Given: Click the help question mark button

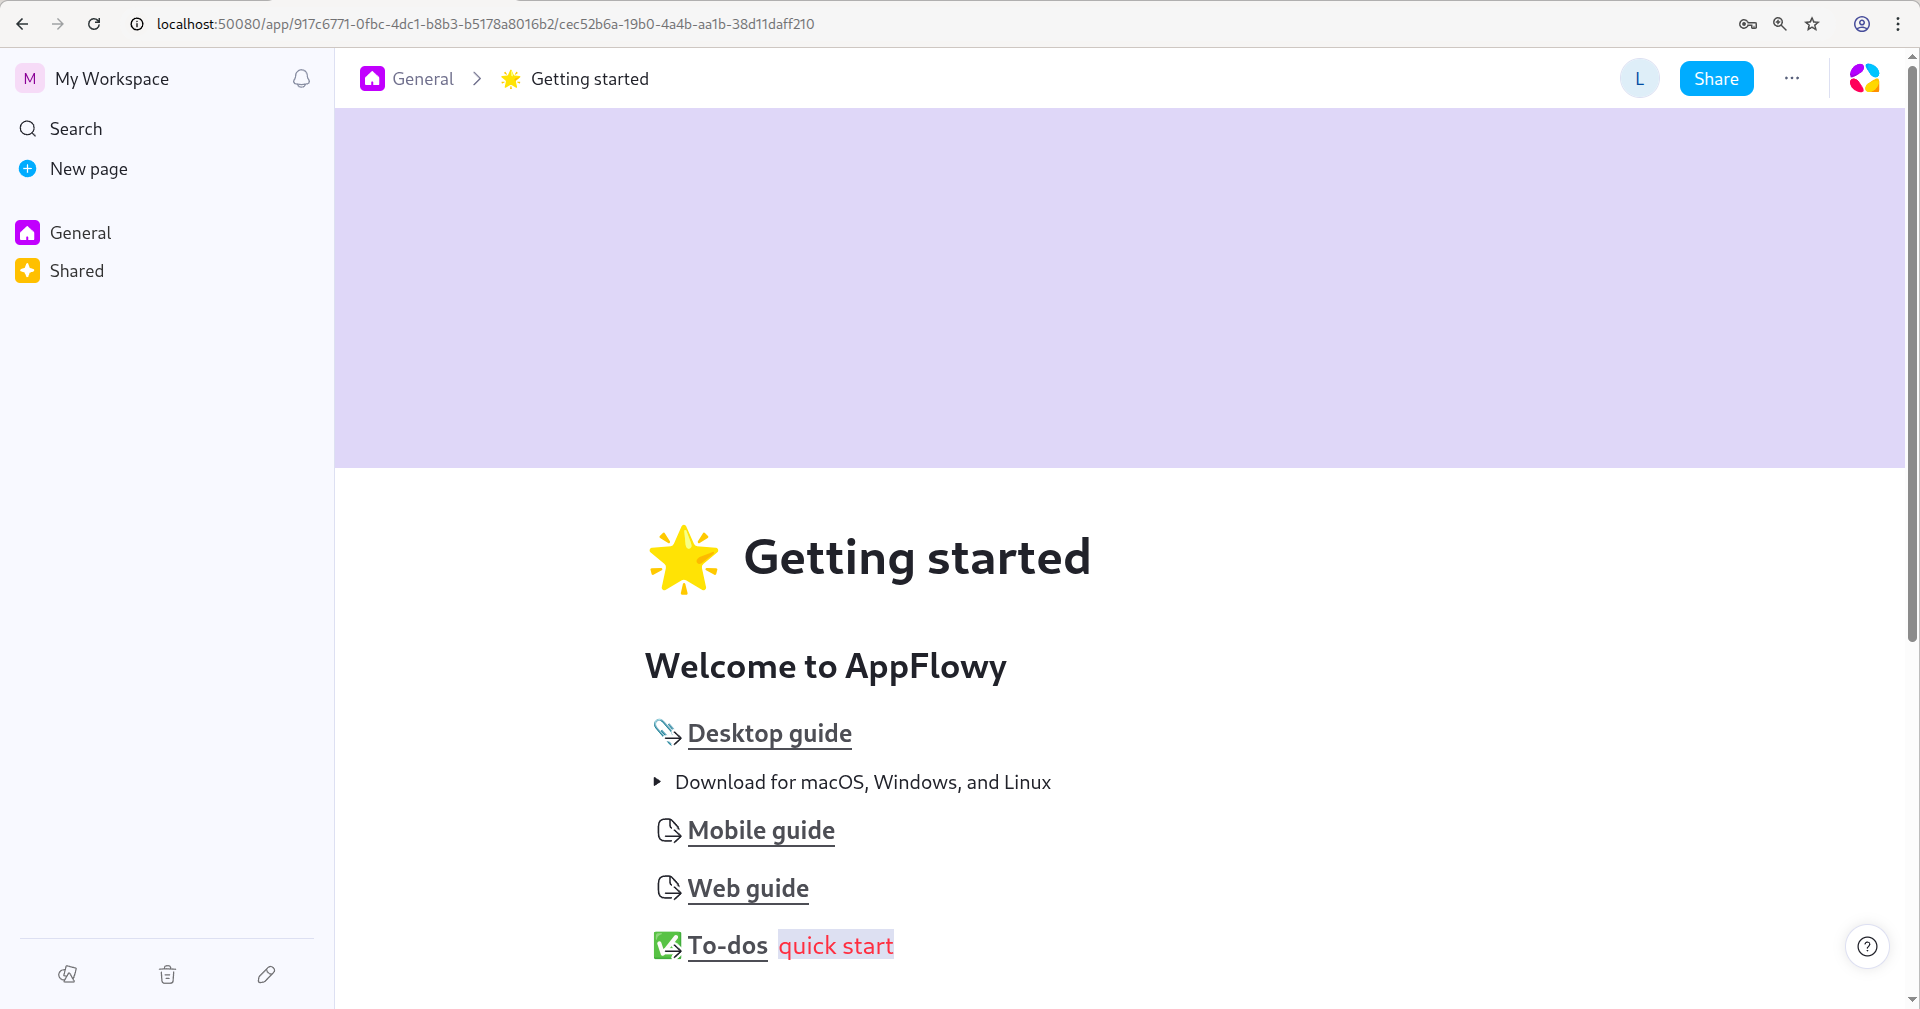Looking at the screenshot, I should (1867, 946).
